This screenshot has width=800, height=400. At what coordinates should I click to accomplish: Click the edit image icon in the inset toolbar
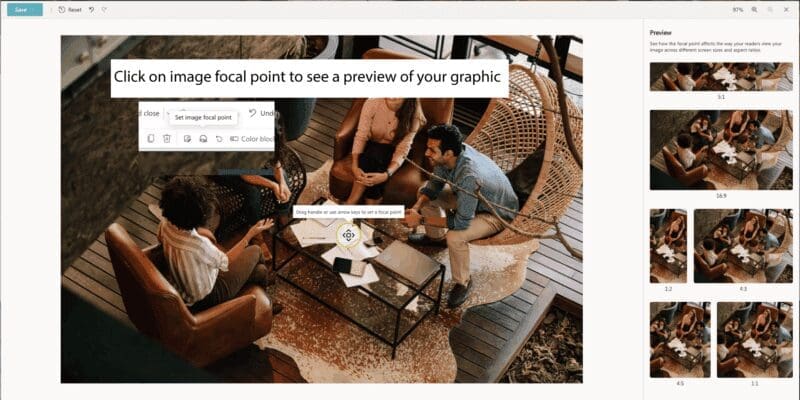[187, 139]
